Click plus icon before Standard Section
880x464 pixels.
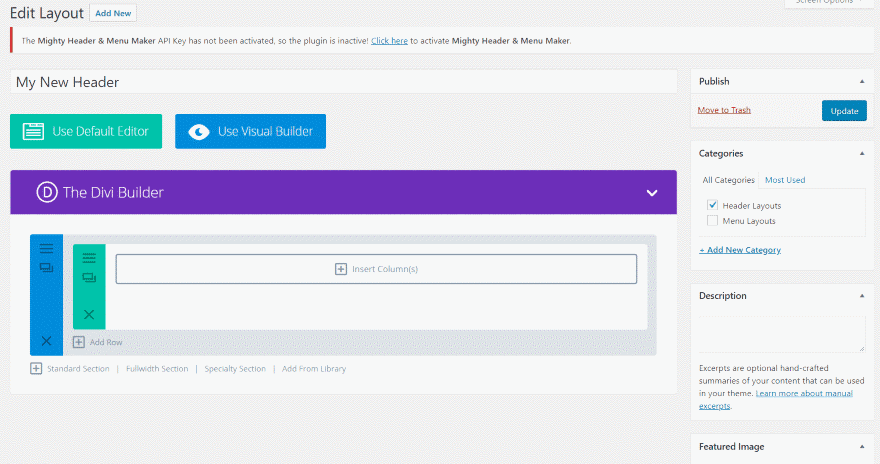pos(36,369)
